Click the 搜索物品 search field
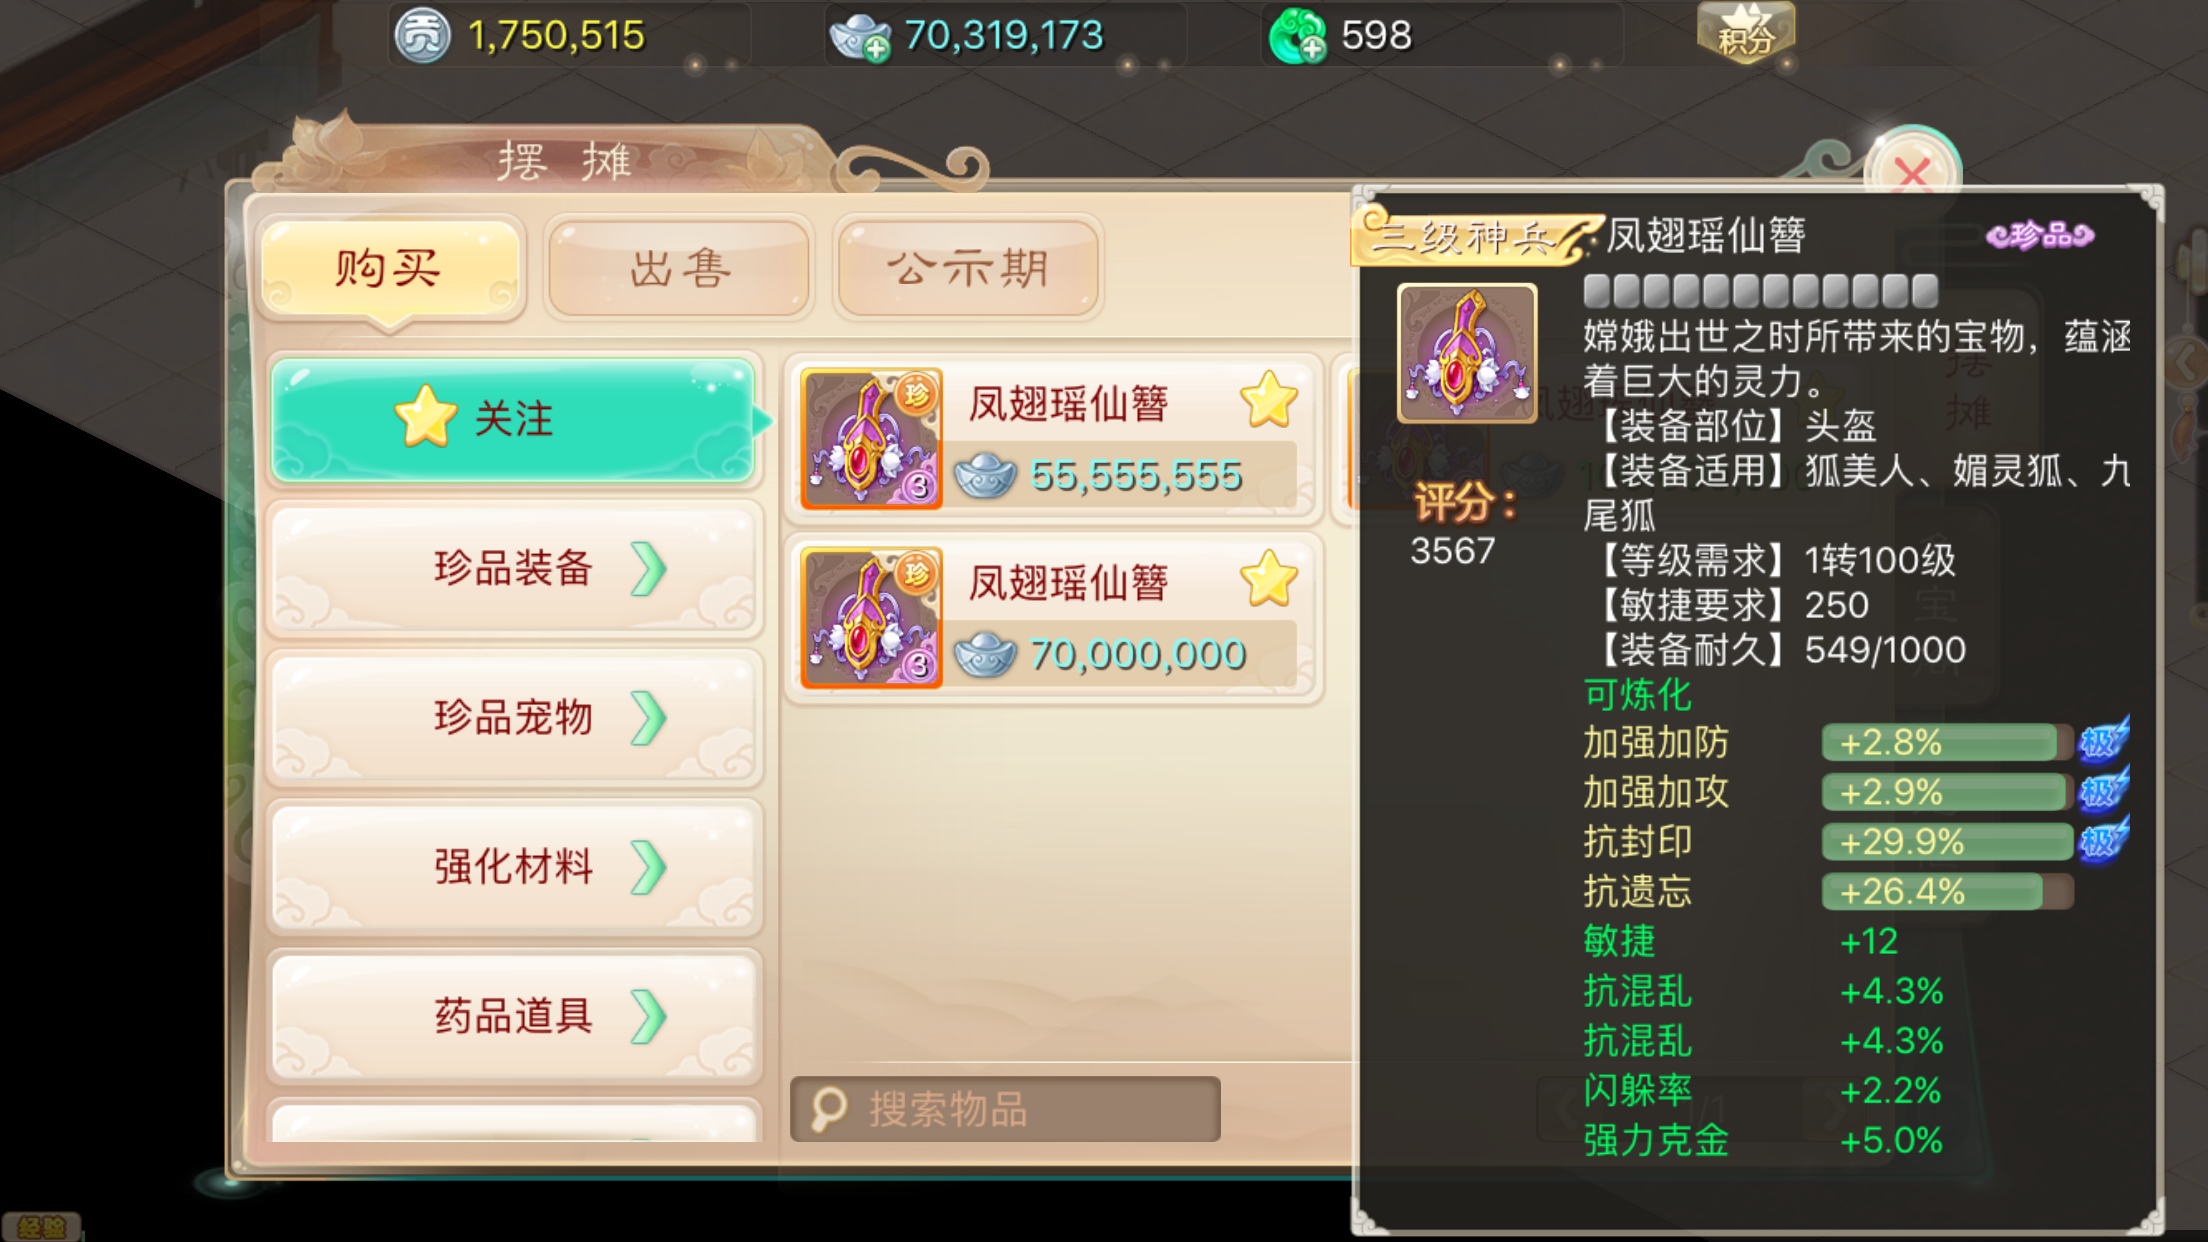 1005,1109
